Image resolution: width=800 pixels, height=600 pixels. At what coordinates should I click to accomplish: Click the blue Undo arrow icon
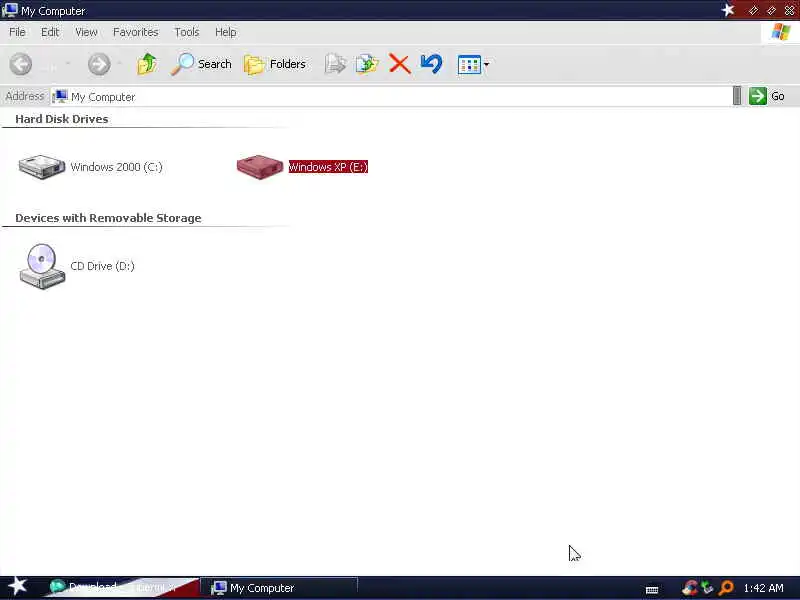coord(431,64)
